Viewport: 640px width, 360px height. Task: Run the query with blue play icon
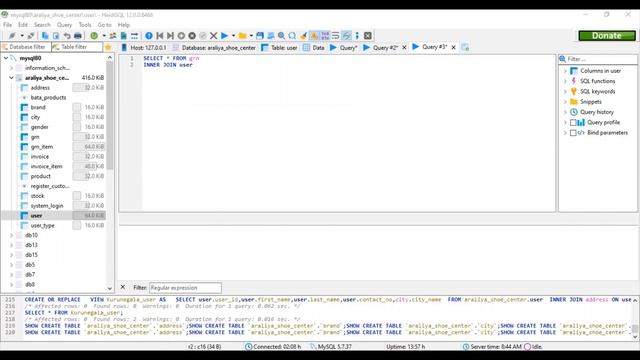click(224, 36)
